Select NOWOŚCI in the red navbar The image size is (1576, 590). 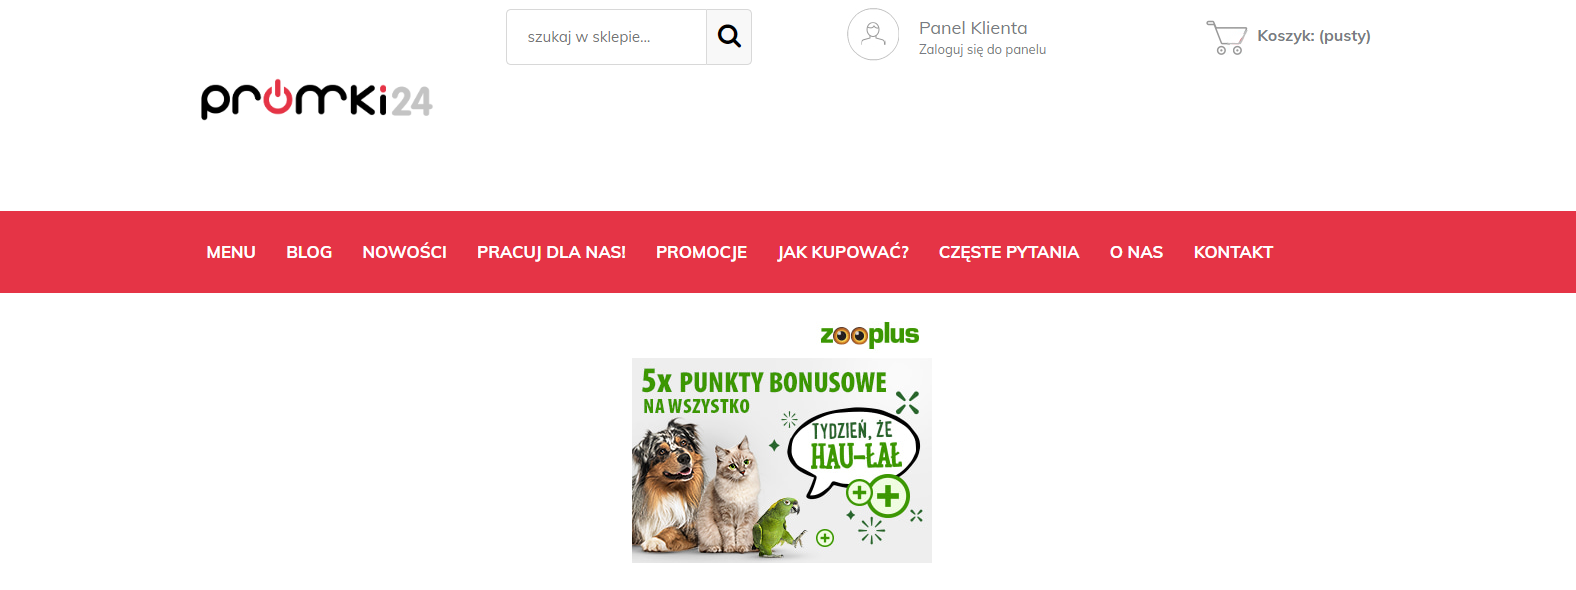(404, 252)
